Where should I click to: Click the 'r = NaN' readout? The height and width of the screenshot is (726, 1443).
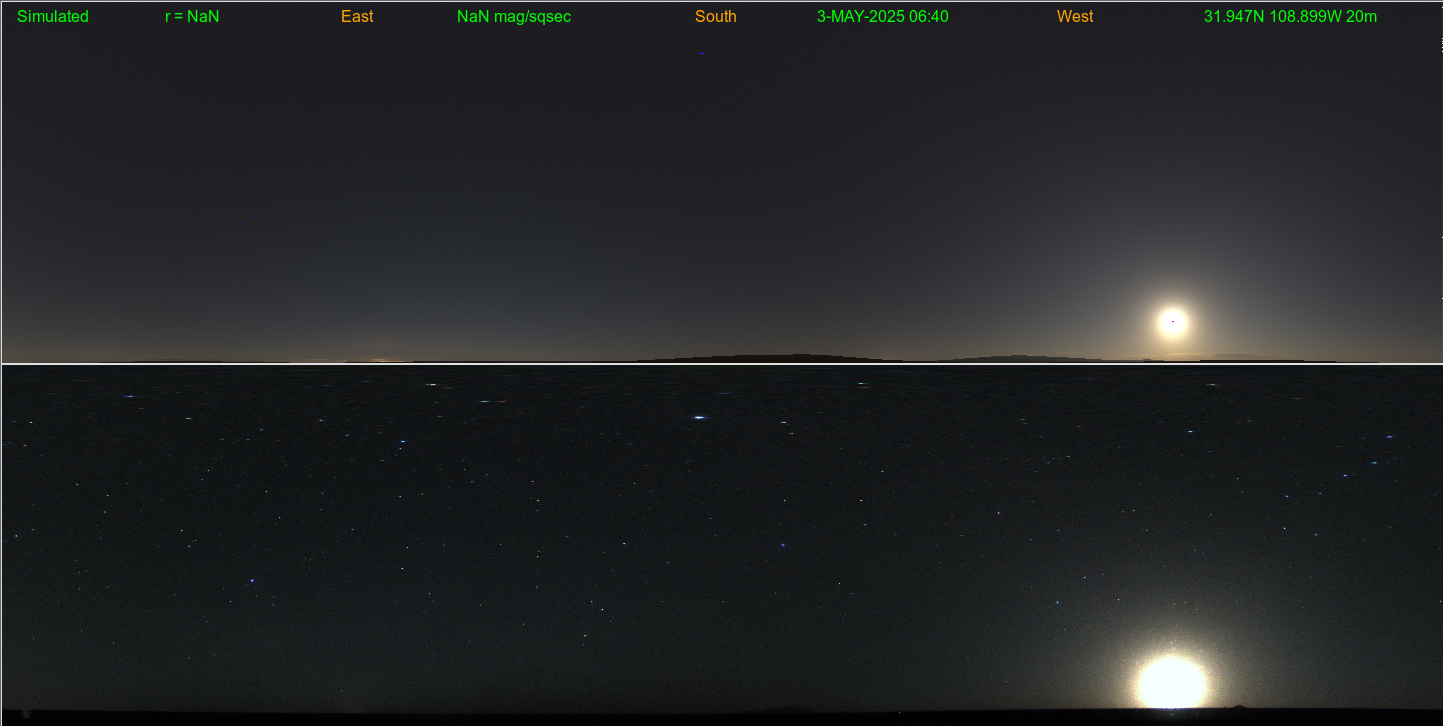pyautogui.click(x=192, y=17)
